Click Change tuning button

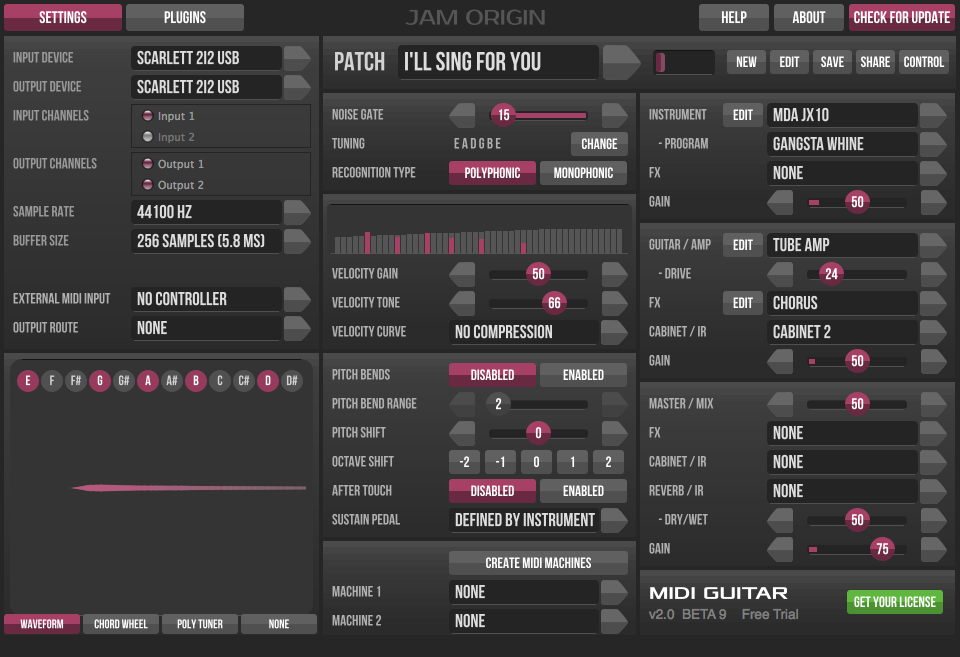click(599, 144)
